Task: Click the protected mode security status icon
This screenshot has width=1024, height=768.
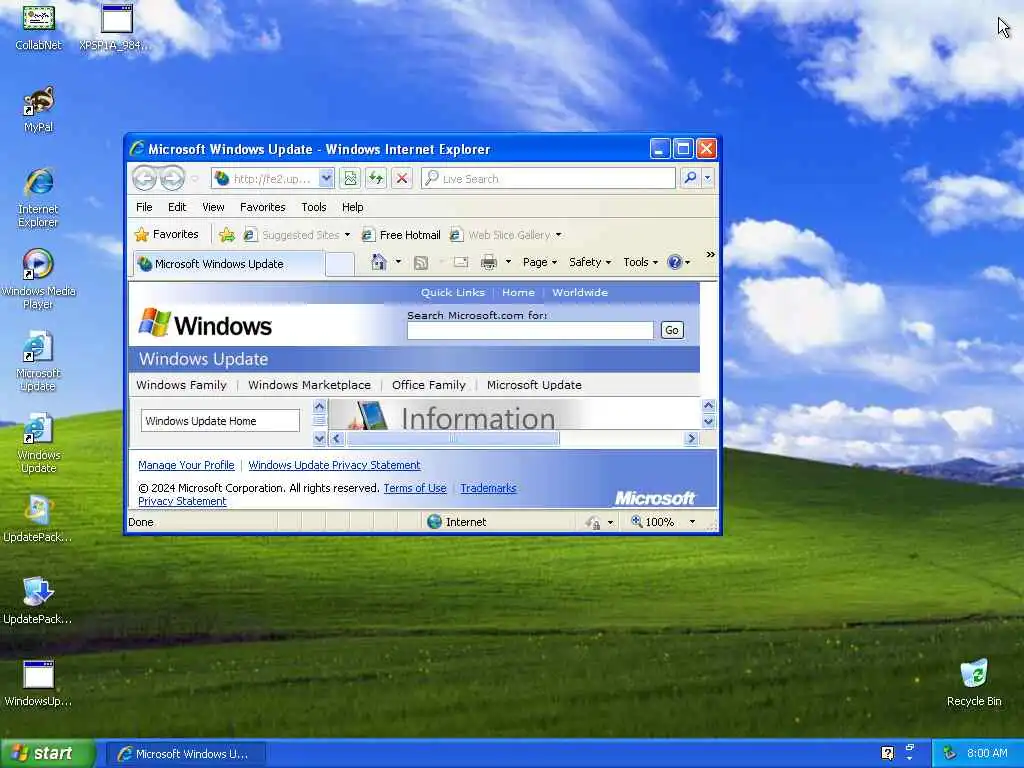Action: point(593,522)
